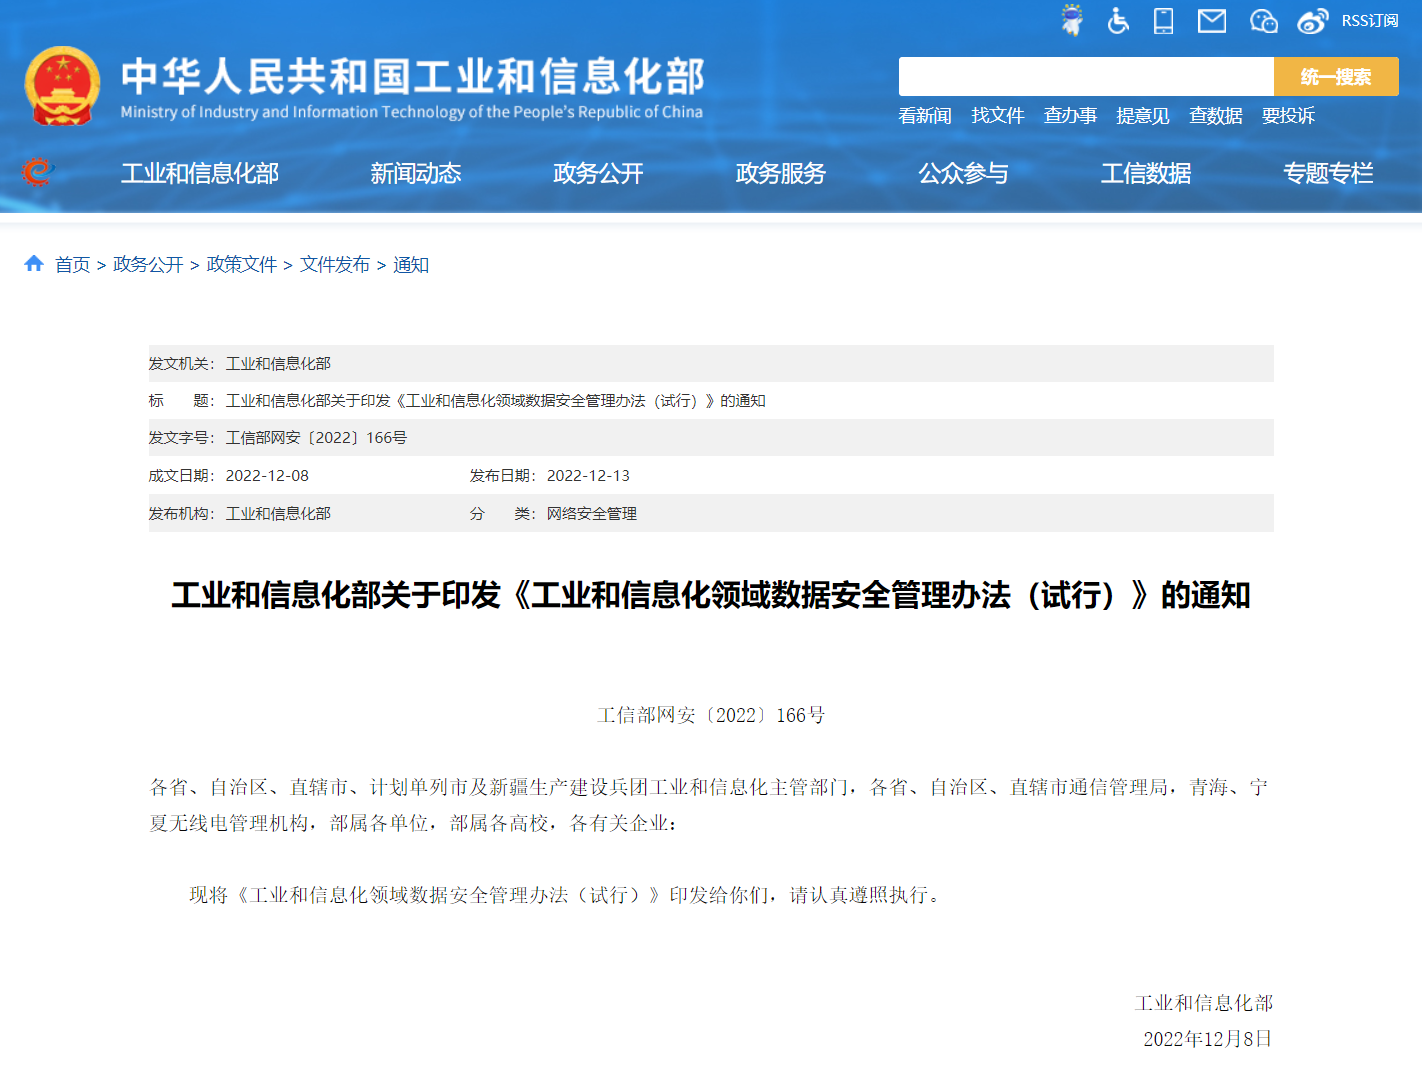This screenshot has height=1091, width=1422.
Task: Open the envelope mail icon
Action: 1212,20
